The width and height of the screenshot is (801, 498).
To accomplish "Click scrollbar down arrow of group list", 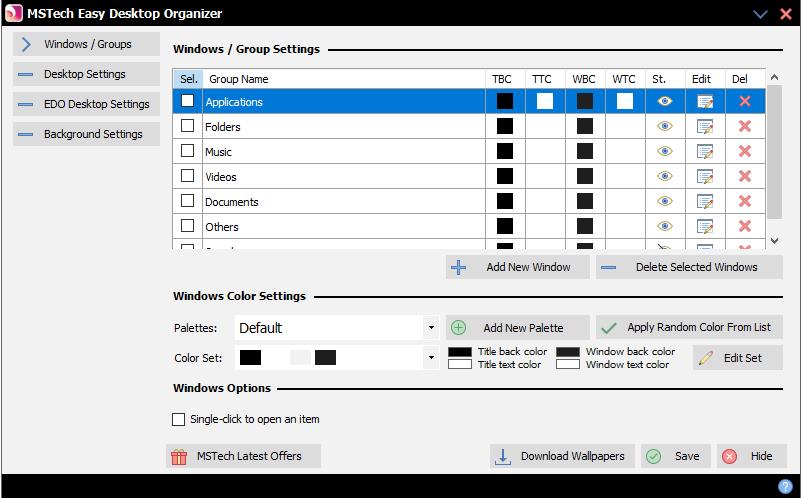I will tap(774, 240).
